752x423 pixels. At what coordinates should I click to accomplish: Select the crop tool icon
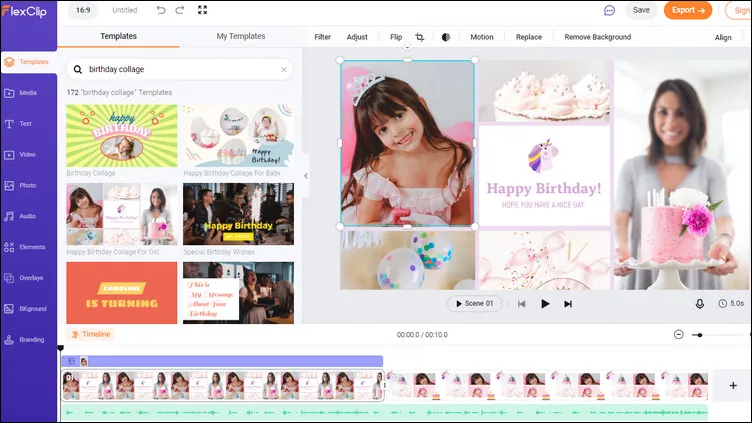[x=420, y=37]
